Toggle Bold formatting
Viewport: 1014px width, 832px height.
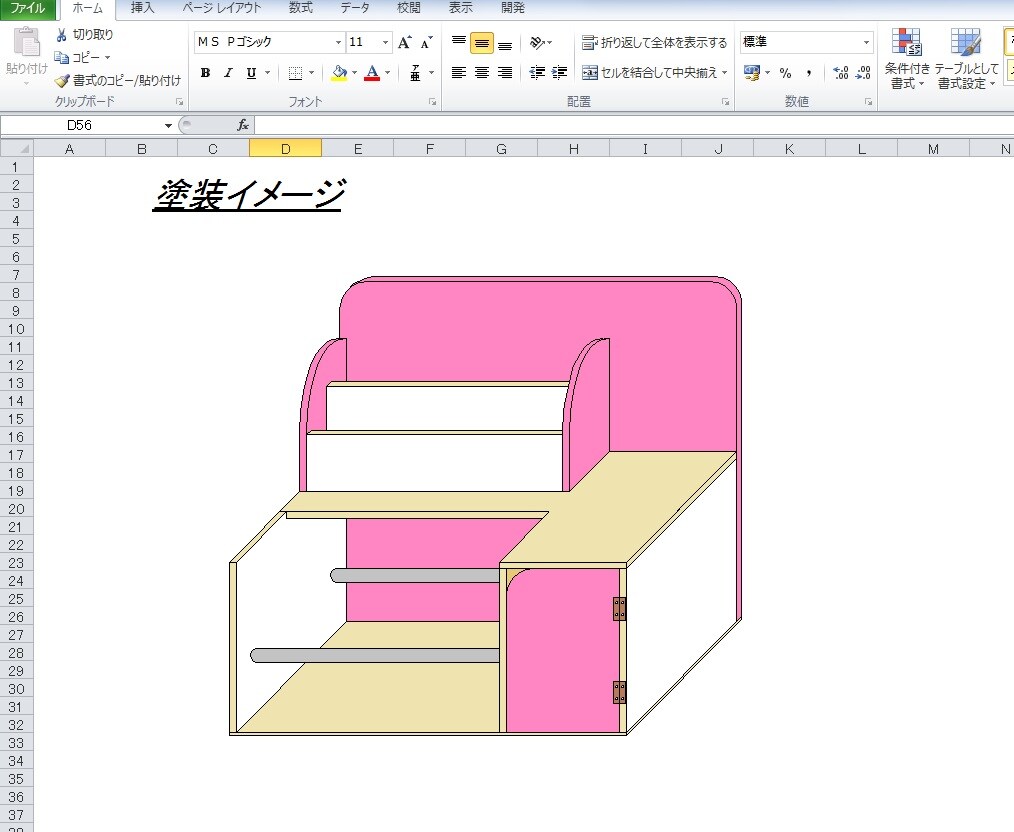[205, 73]
